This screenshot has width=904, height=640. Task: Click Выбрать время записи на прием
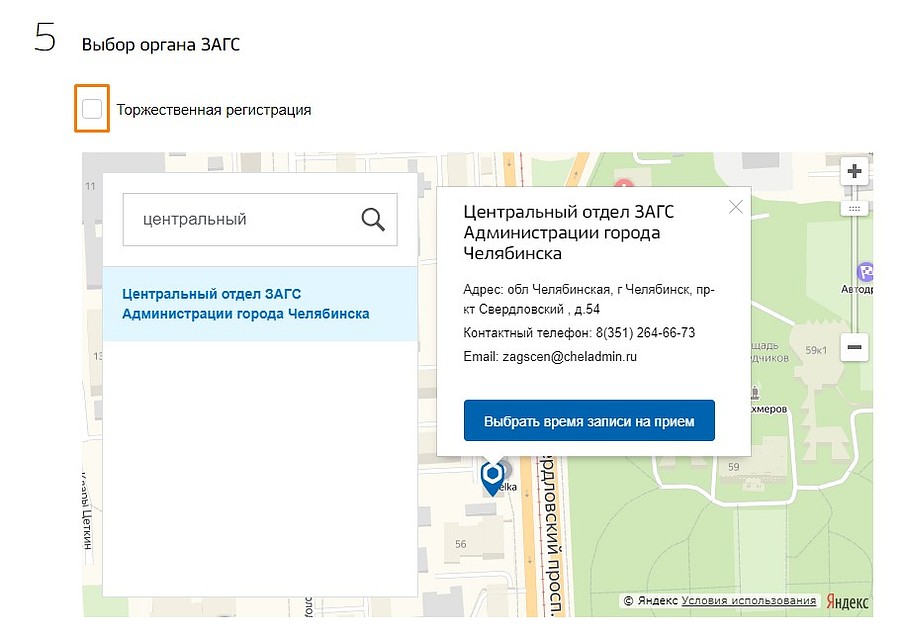tap(589, 421)
